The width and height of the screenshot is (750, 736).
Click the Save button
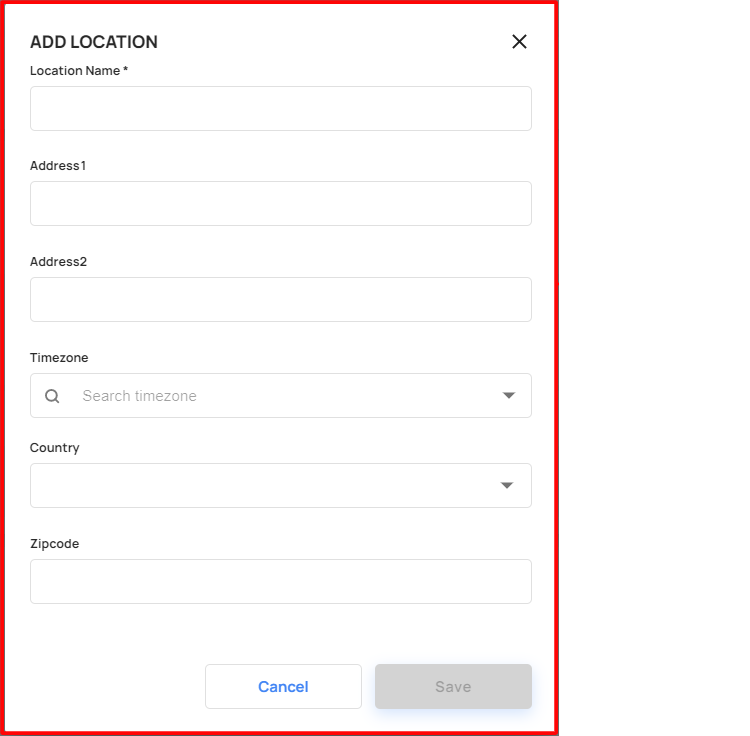point(453,686)
